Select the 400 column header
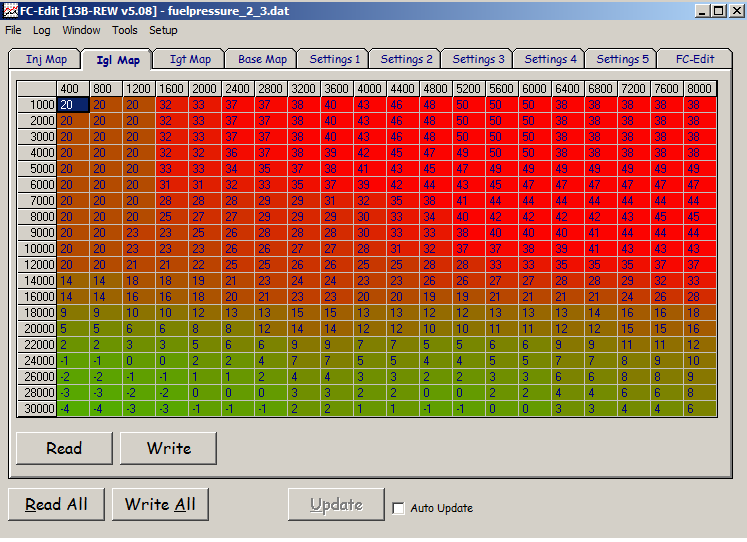The width and height of the screenshot is (747, 542). [x=73, y=89]
